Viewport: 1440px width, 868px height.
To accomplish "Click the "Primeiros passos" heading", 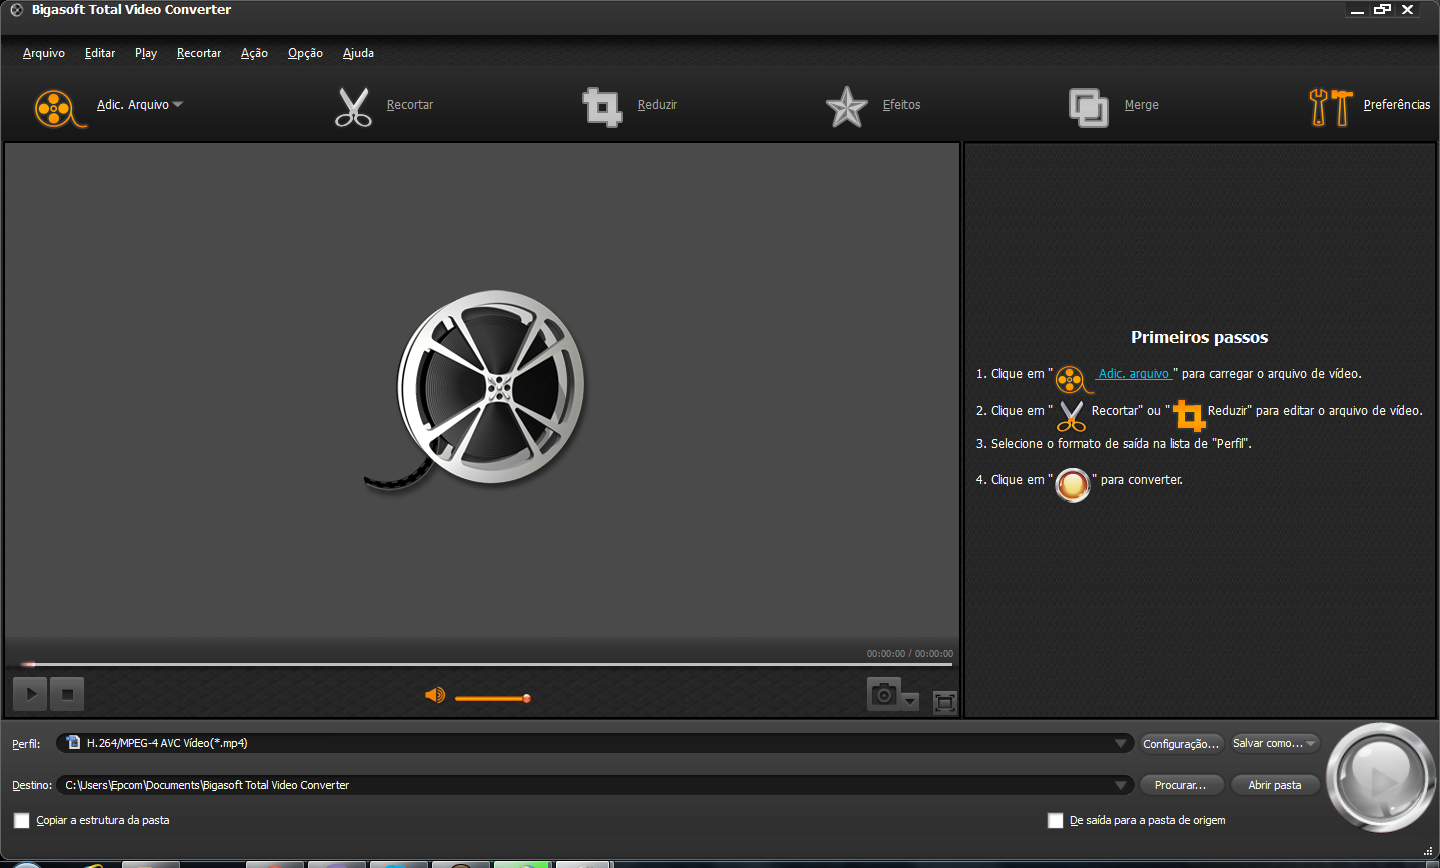I will [x=1199, y=337].
